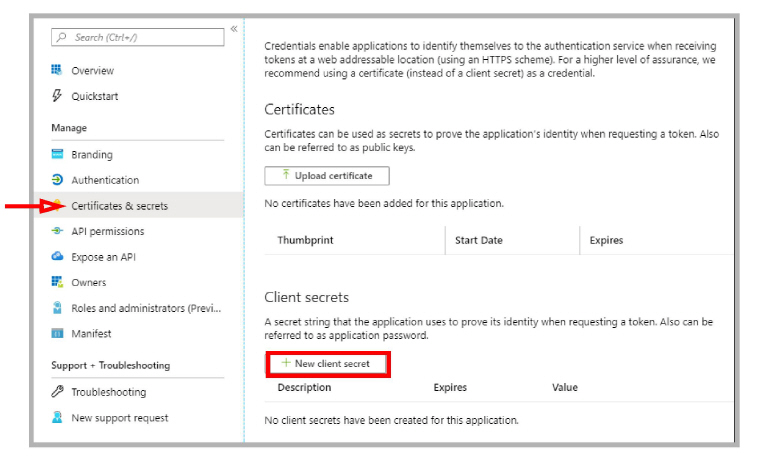Click the certificates Expires column header
The height and width of the screenshot is (461, 768).
[606, 240]
